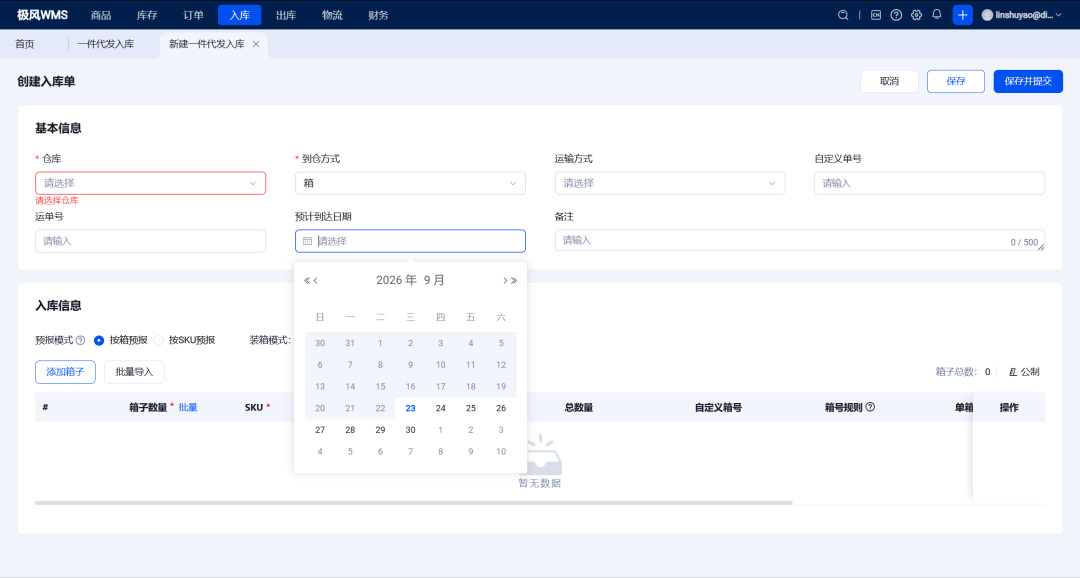Click the 保存并提交 button
This screenshot has width=1080, height=578.
[x=1028, y=81]
